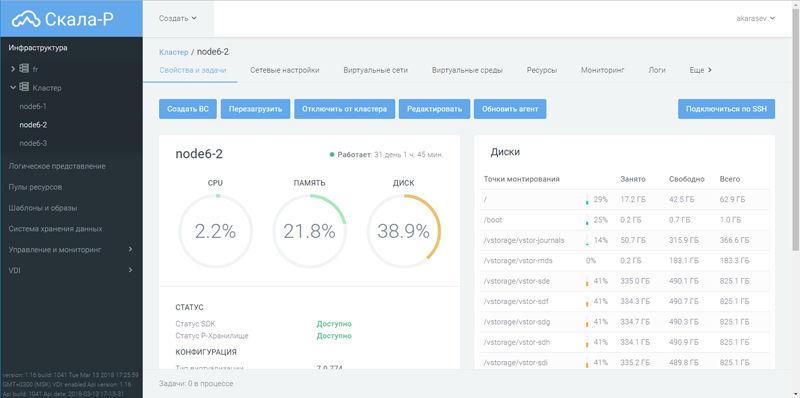Click the ПАМЯТЬ usage gauge circle
The image size is (800, 398).
point(309,232)
